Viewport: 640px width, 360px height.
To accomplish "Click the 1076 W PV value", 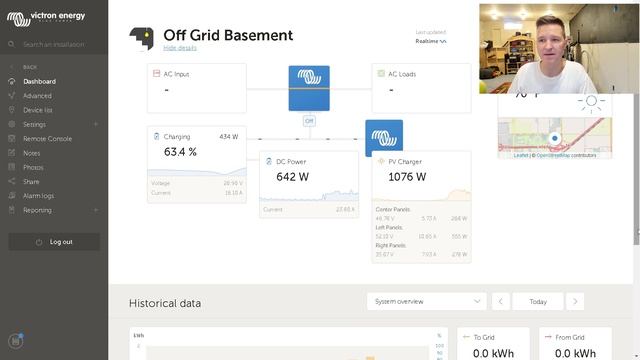I will tap(407, 177).
